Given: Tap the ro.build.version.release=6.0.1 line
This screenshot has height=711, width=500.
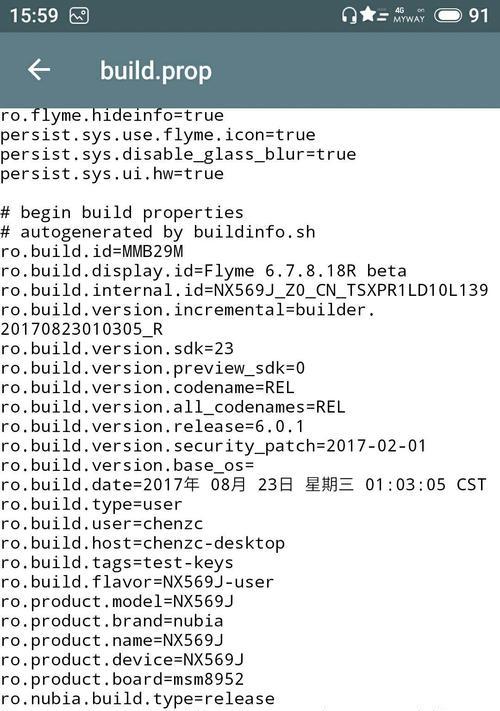Looking at the screenshot, I should 152,426.
